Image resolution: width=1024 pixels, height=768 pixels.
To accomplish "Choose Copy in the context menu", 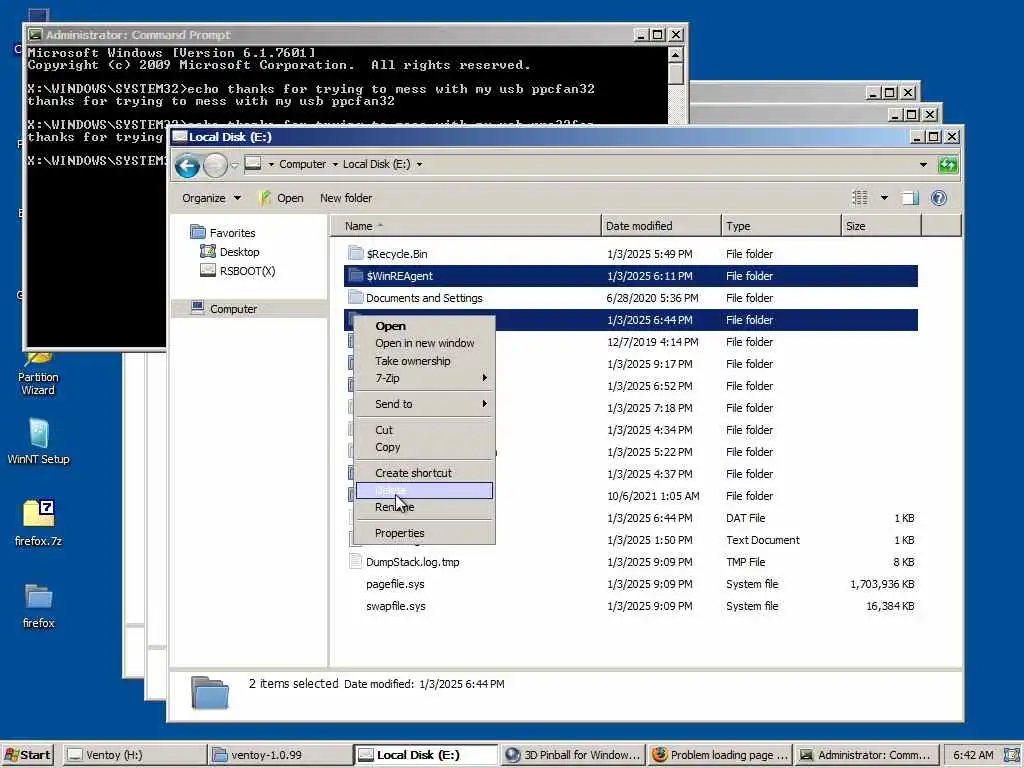I will pyautogui.click(x=424, y=447).
